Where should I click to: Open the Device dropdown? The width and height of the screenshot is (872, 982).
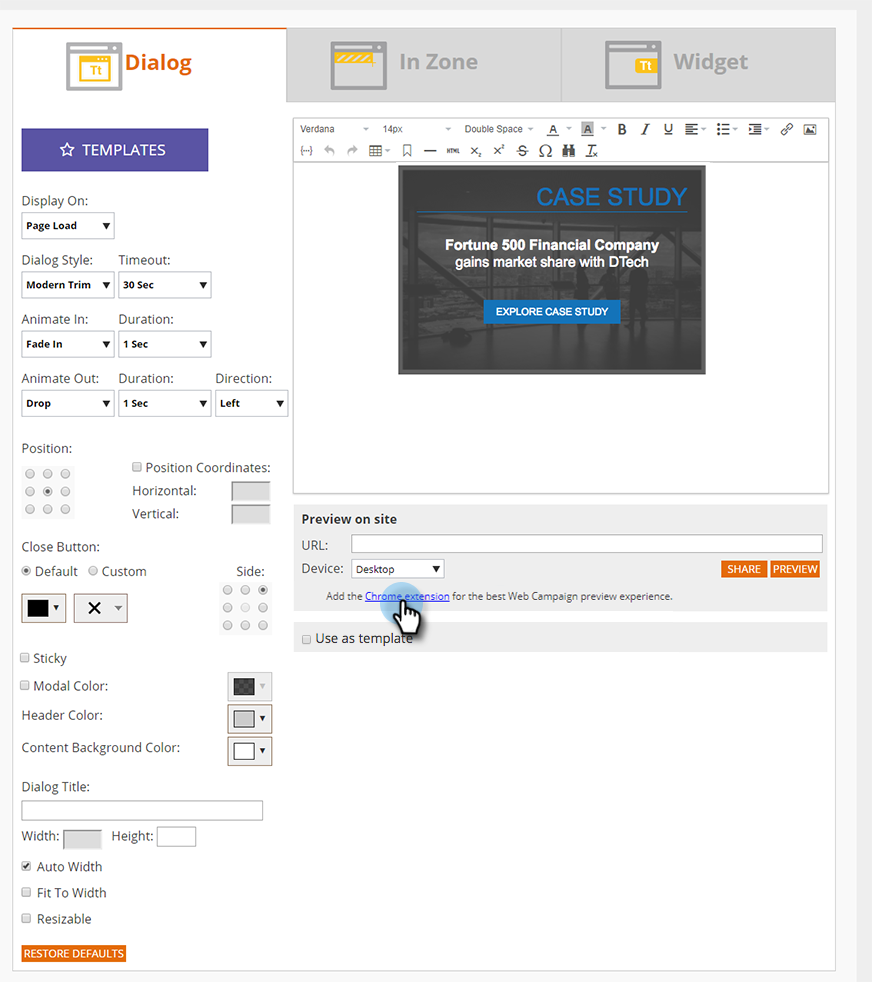pos(398,569)
